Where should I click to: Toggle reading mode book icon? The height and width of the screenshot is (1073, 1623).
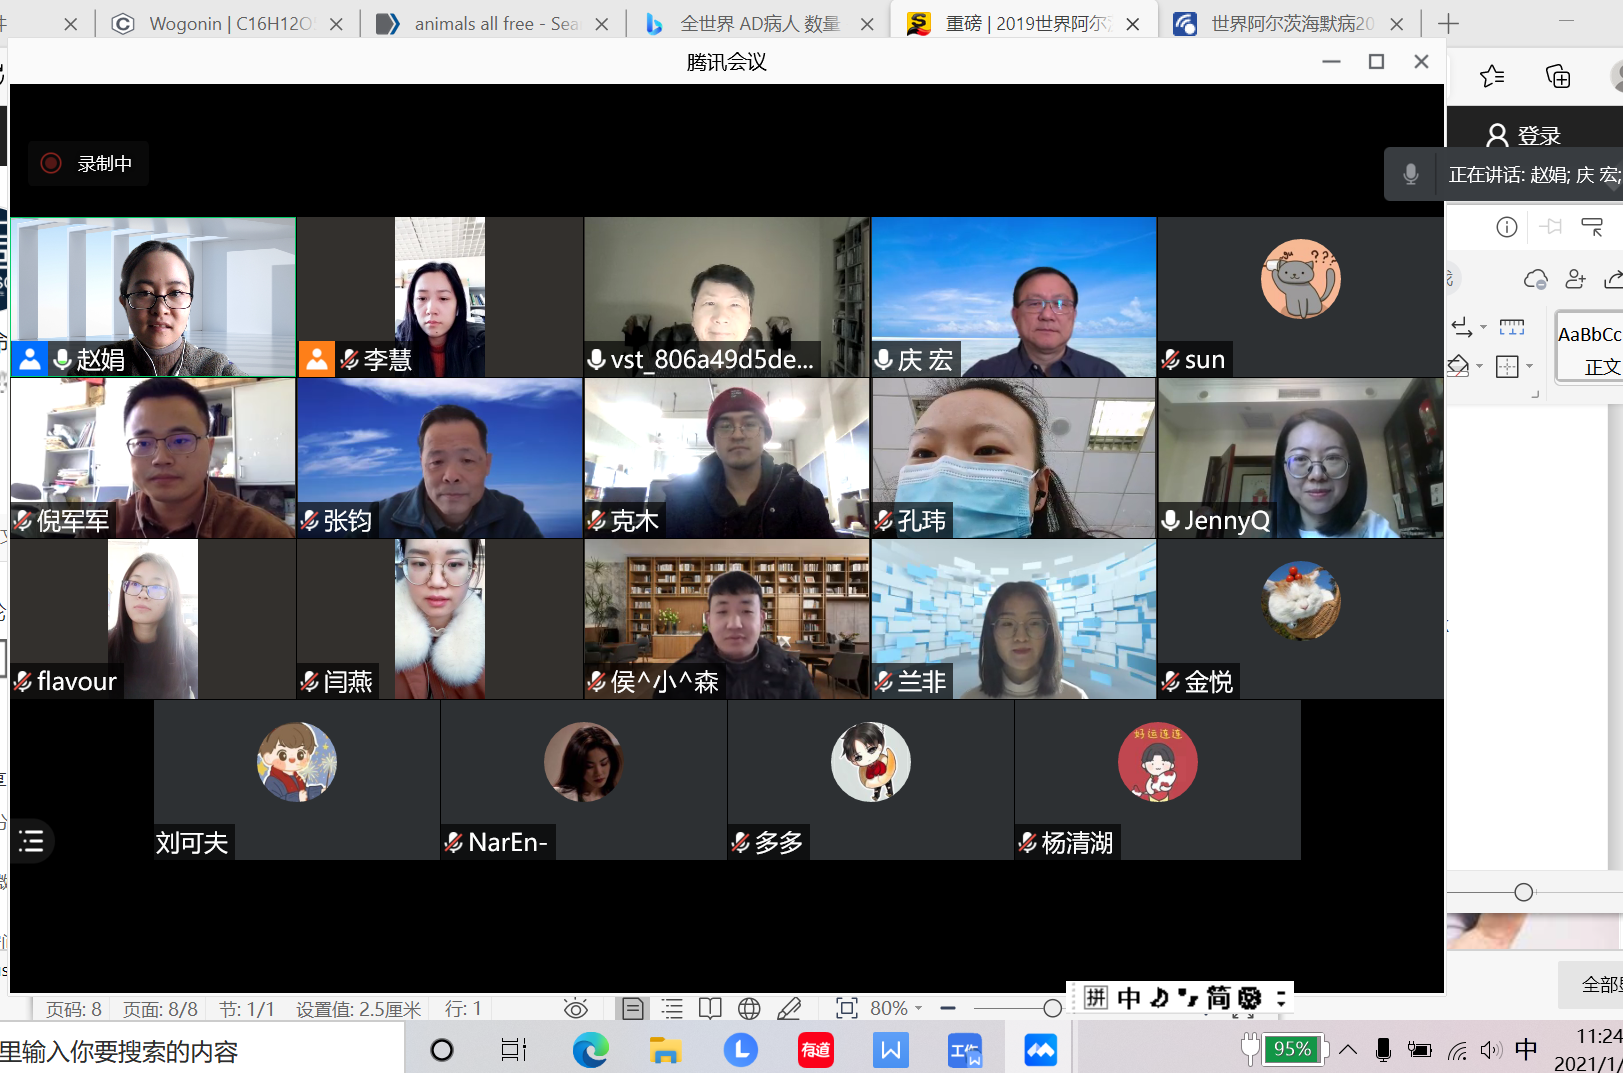pos(710,1009)
